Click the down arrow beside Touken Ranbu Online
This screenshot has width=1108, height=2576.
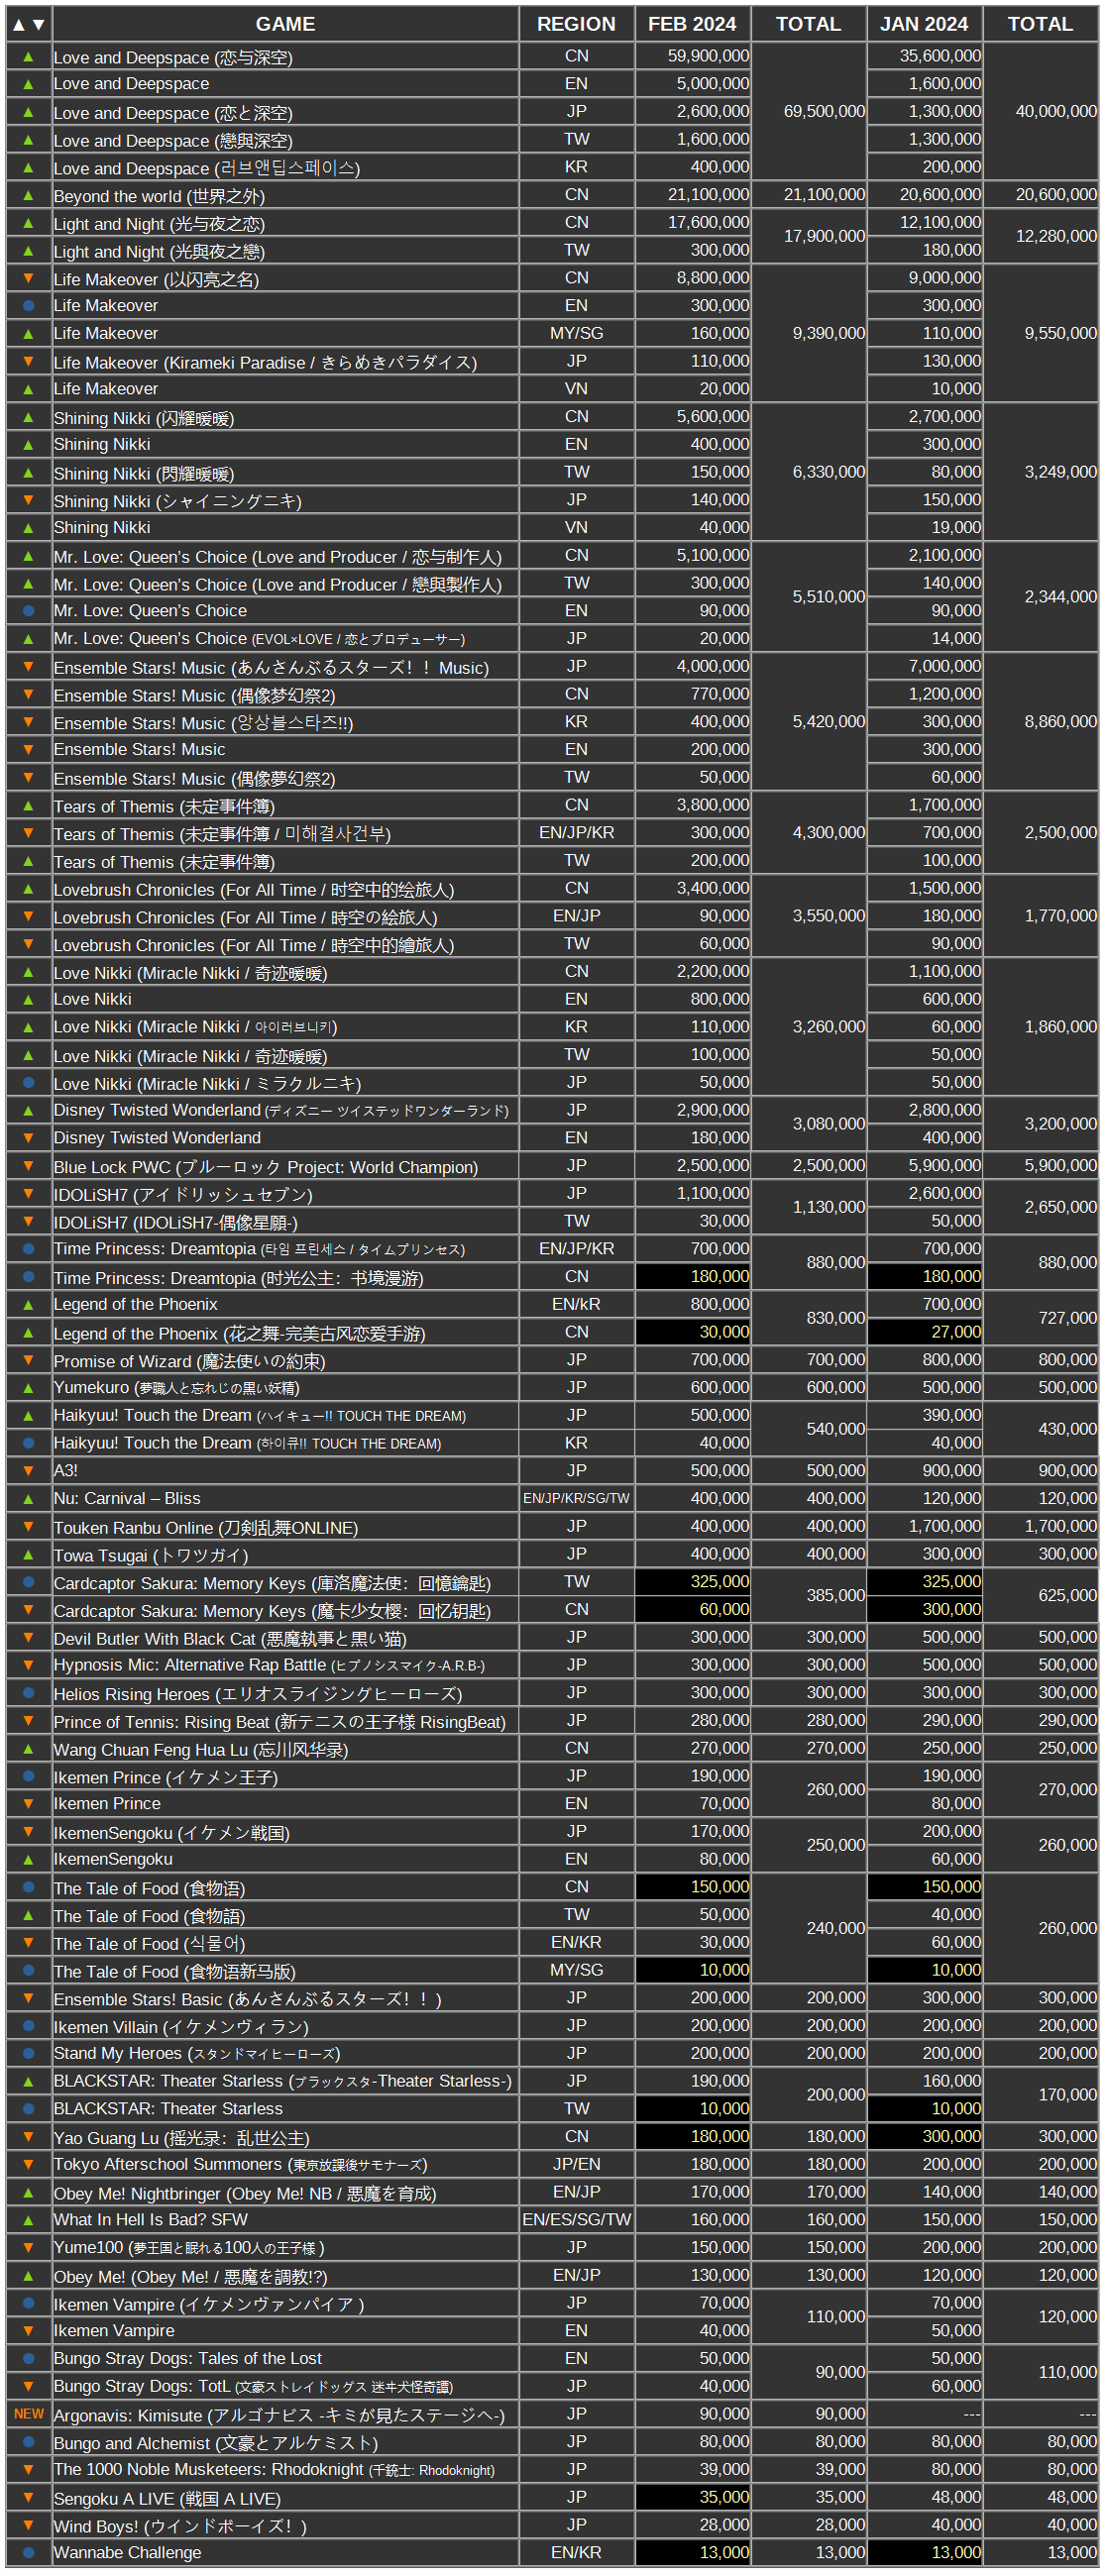click(x=28, y=1526)
